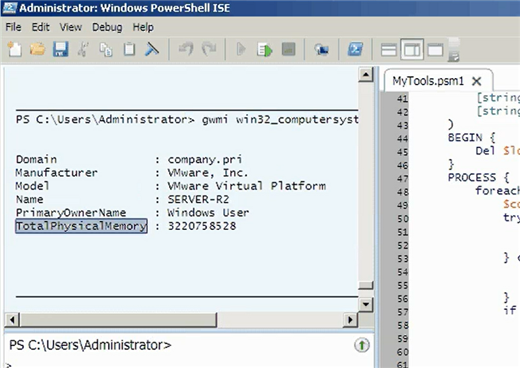The width and height of the screenshot is (520, 368).
Task: Open the Debug menu
Action: pyautogui.click(x=107, y=27)
